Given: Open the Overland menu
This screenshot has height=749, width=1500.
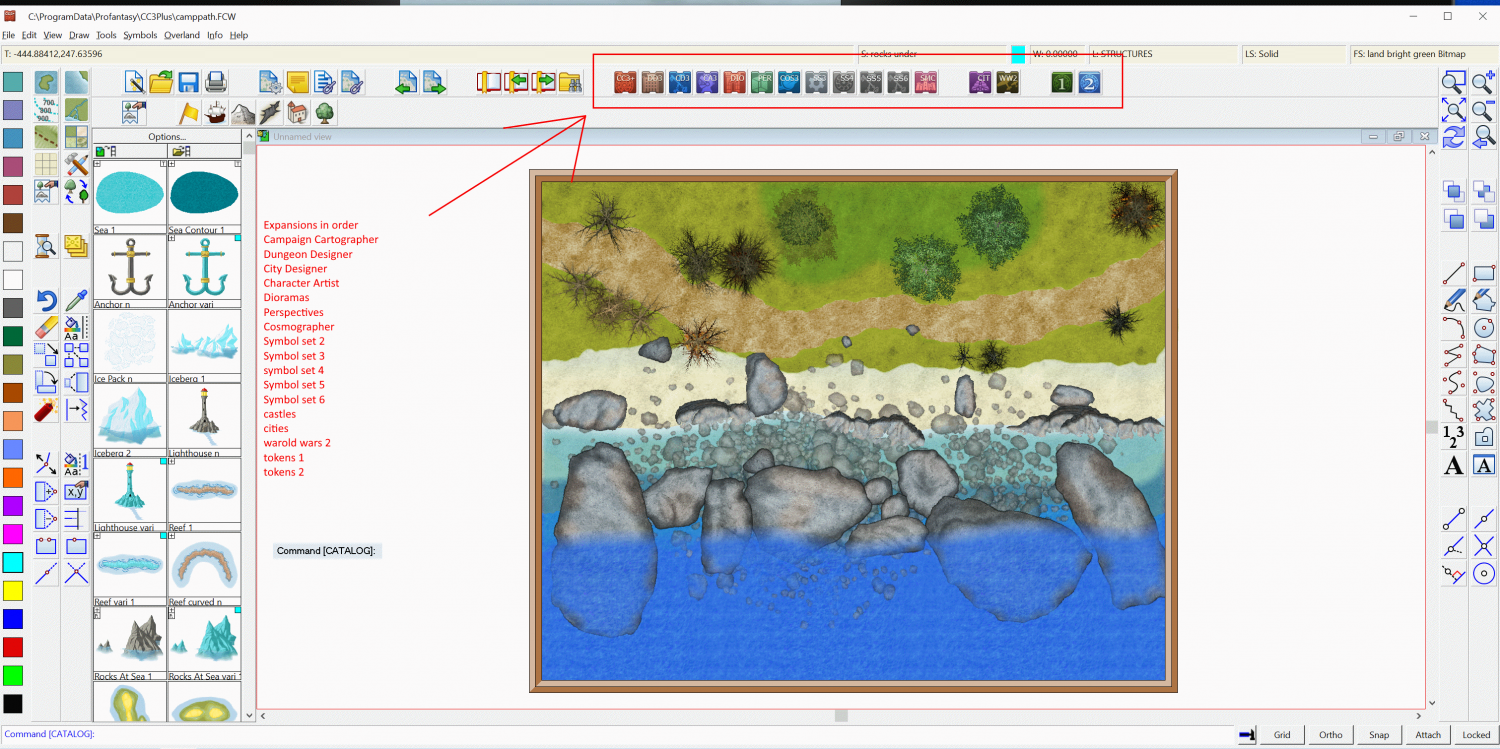Looking at the screenshot, I should tap(182, 35).
